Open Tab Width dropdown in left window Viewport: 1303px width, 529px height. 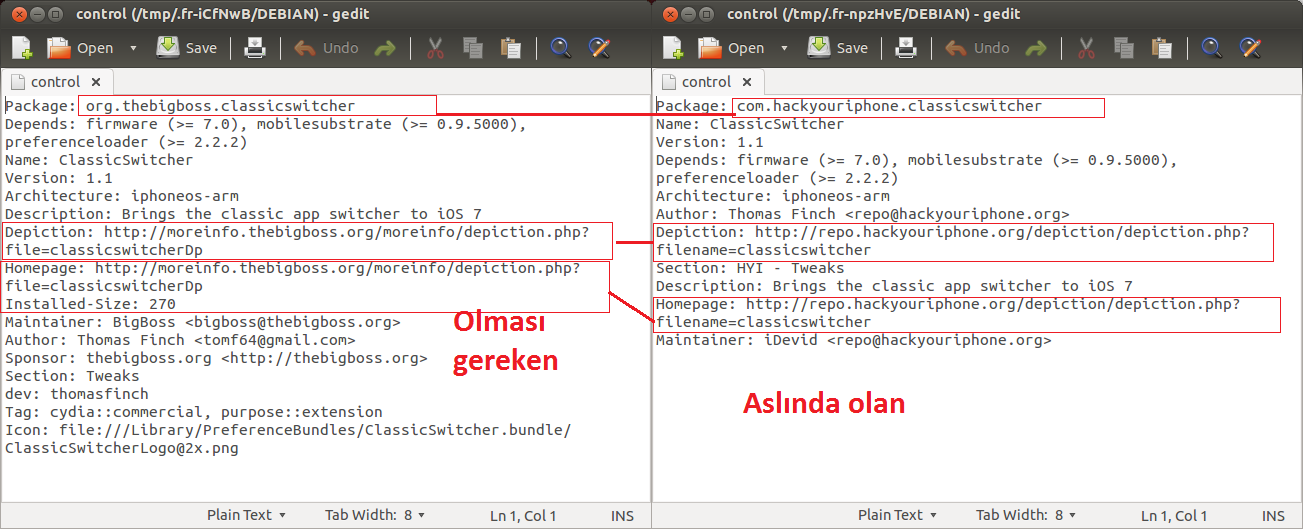coord(375,515)
